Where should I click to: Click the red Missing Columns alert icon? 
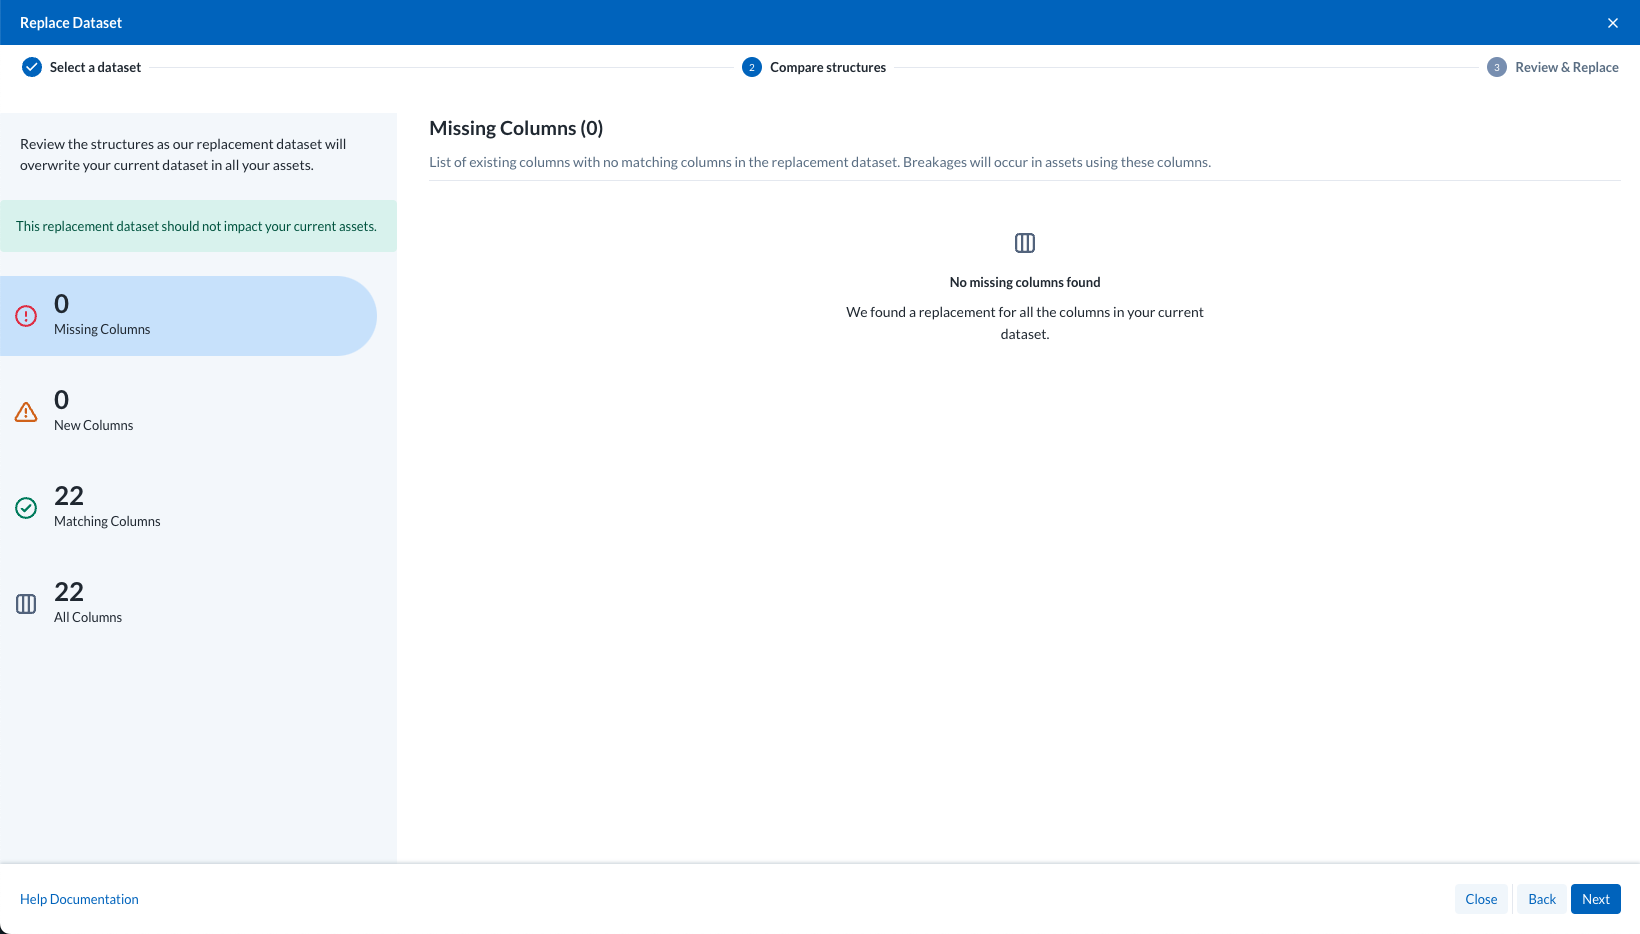(x=26, y=316)
